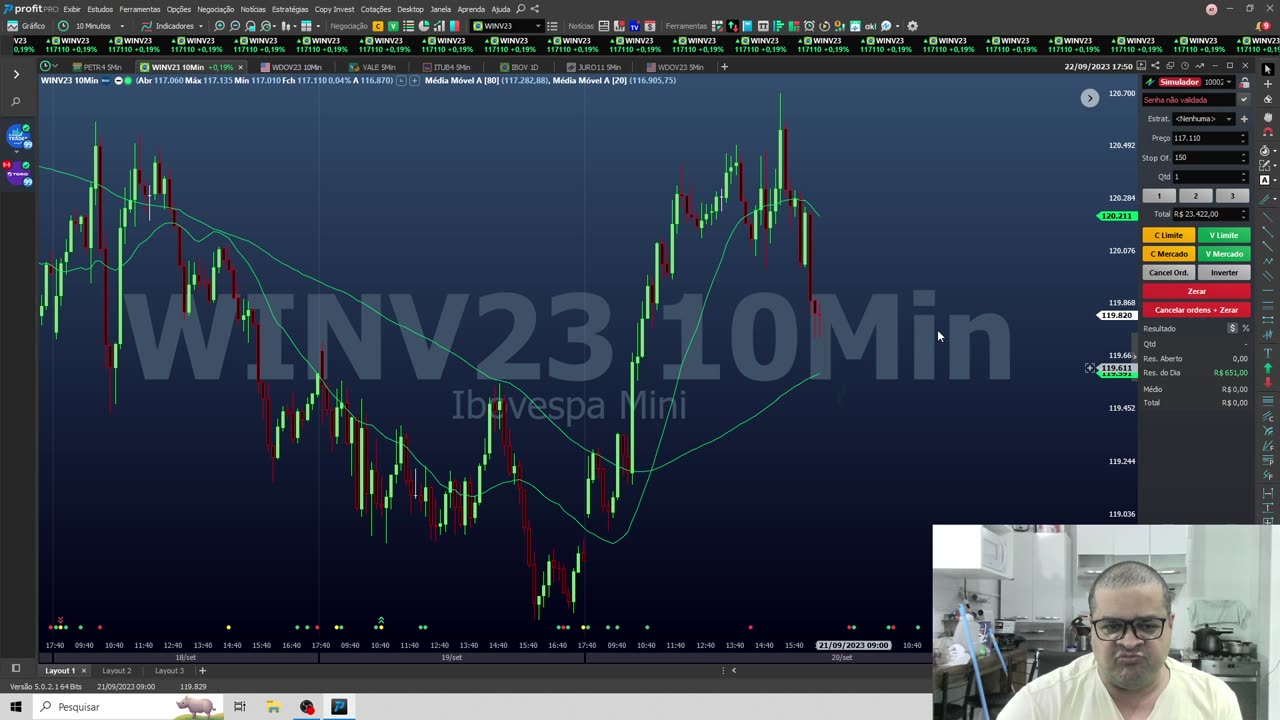Click the C Limite buy button
Viewport: 1280px width, 720px height.
pos(1169,235)
